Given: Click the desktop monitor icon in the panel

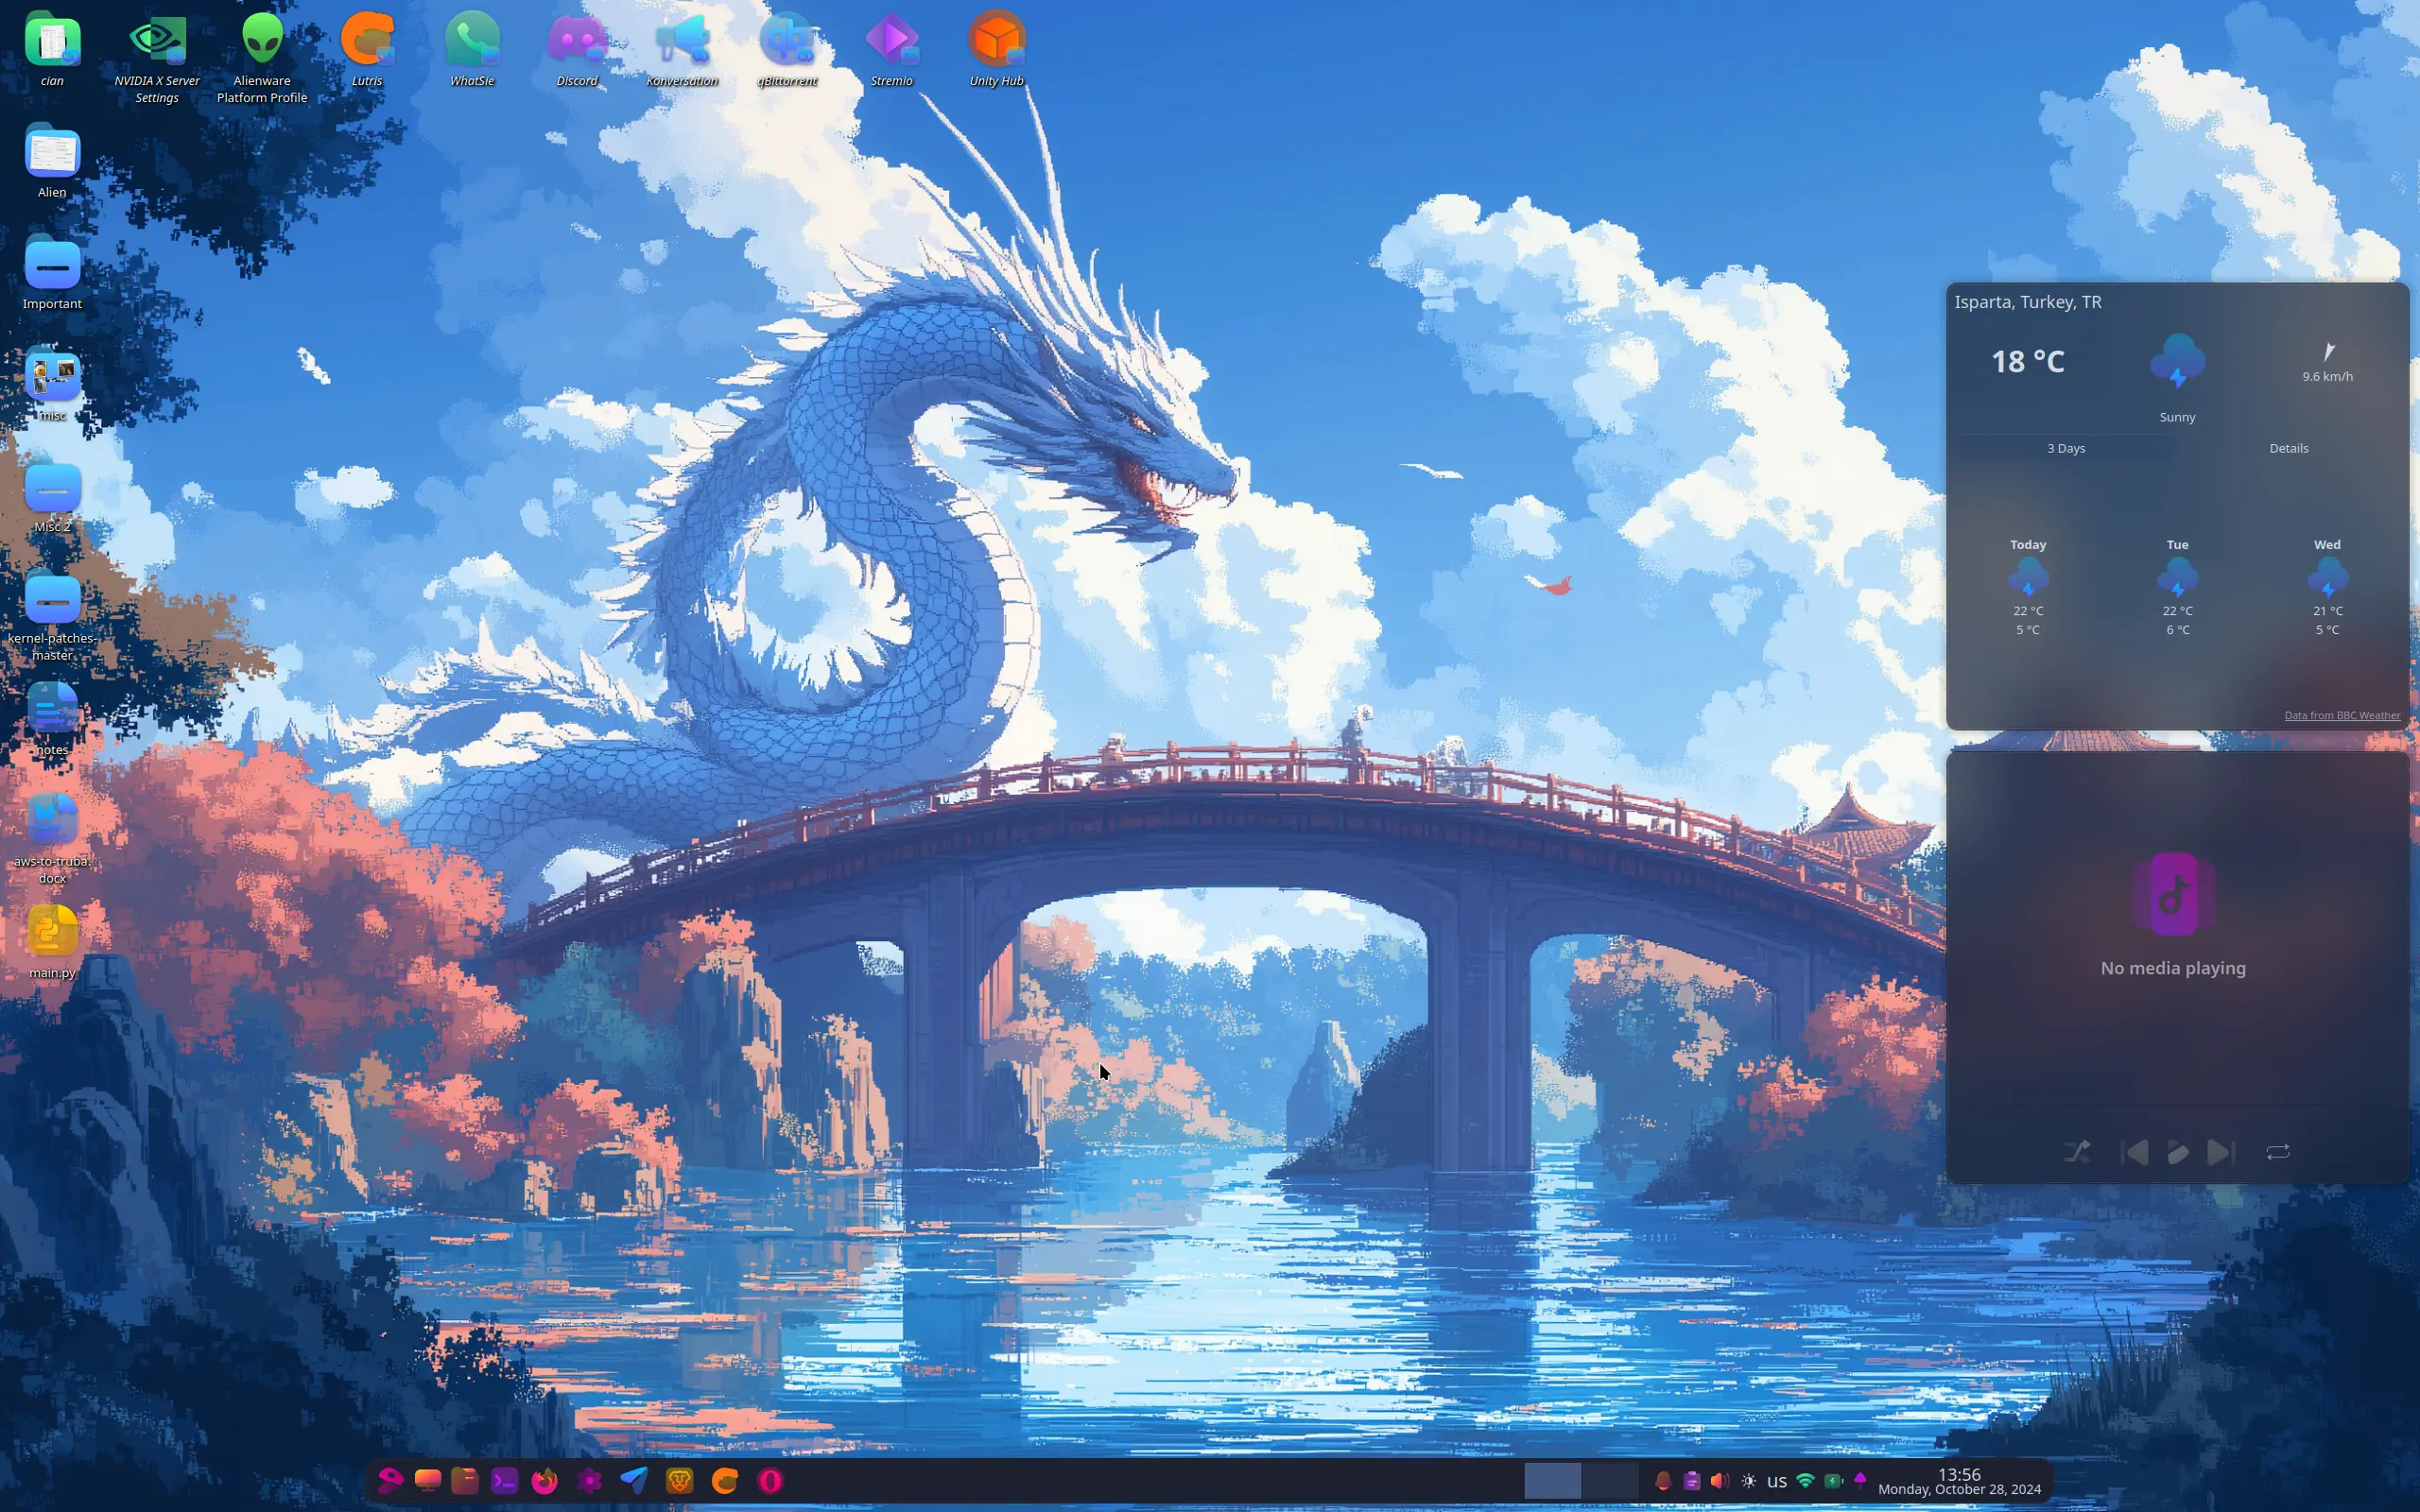Looking at the screenshot, I should click(428, 1480).
